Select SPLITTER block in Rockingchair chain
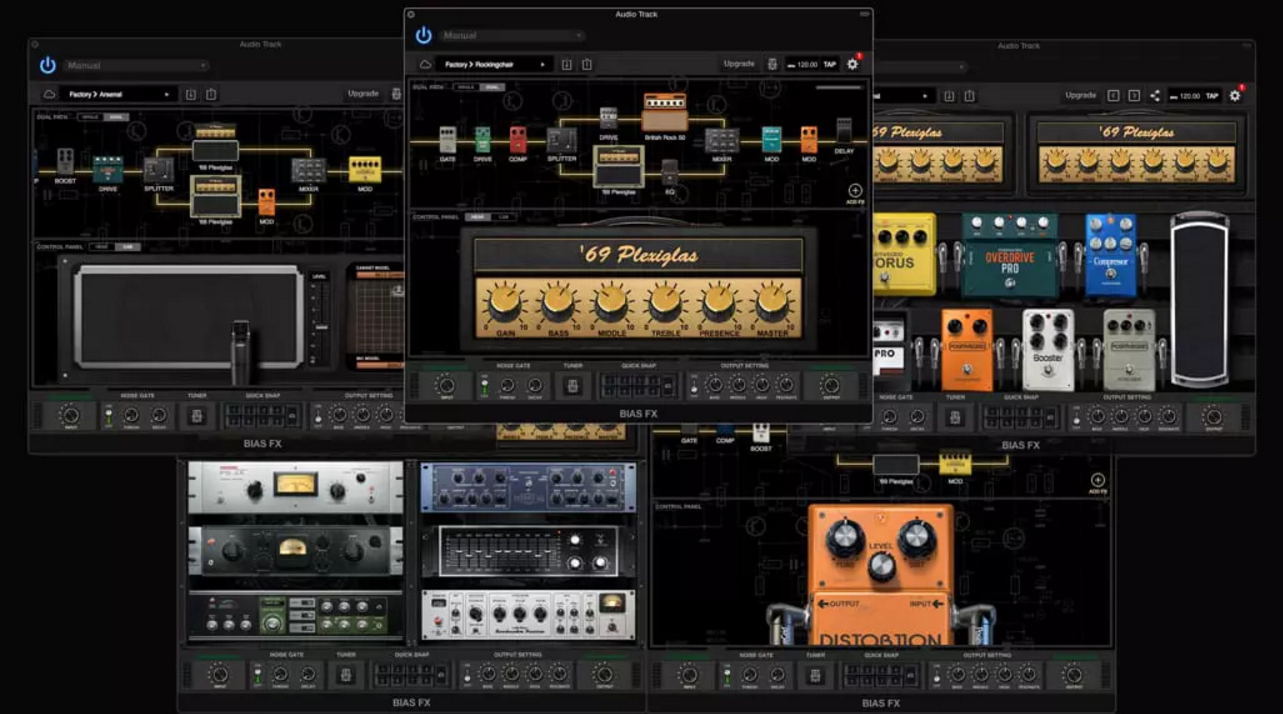 tap(561, 140)
